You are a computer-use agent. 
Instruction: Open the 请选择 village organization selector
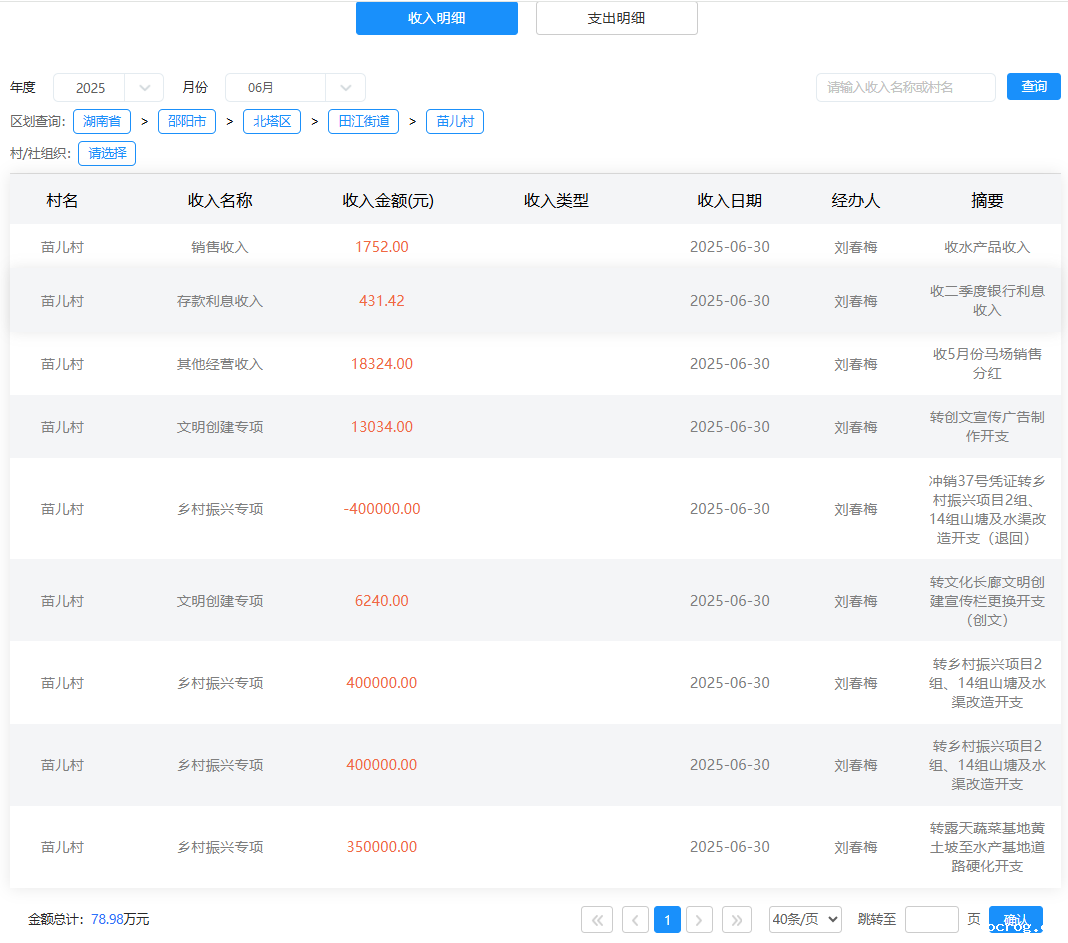pos(107,154)
